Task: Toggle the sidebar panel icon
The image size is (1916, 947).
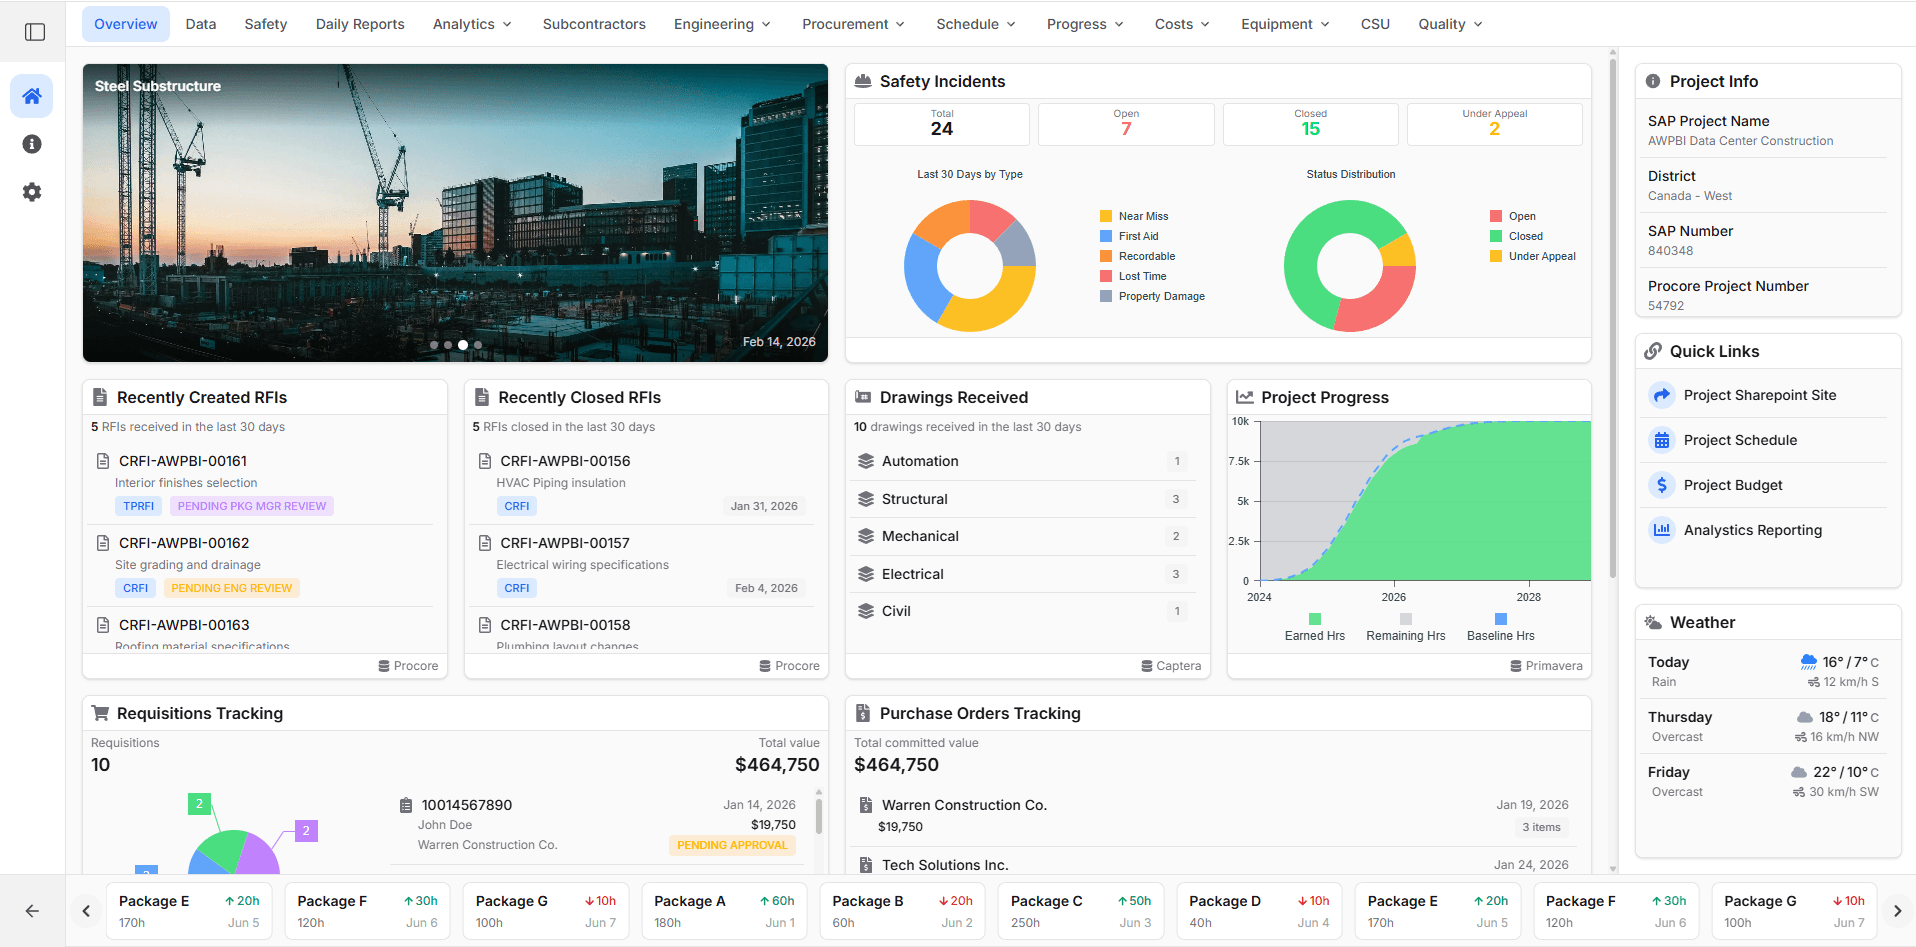Action: click(x=35, y=32)
